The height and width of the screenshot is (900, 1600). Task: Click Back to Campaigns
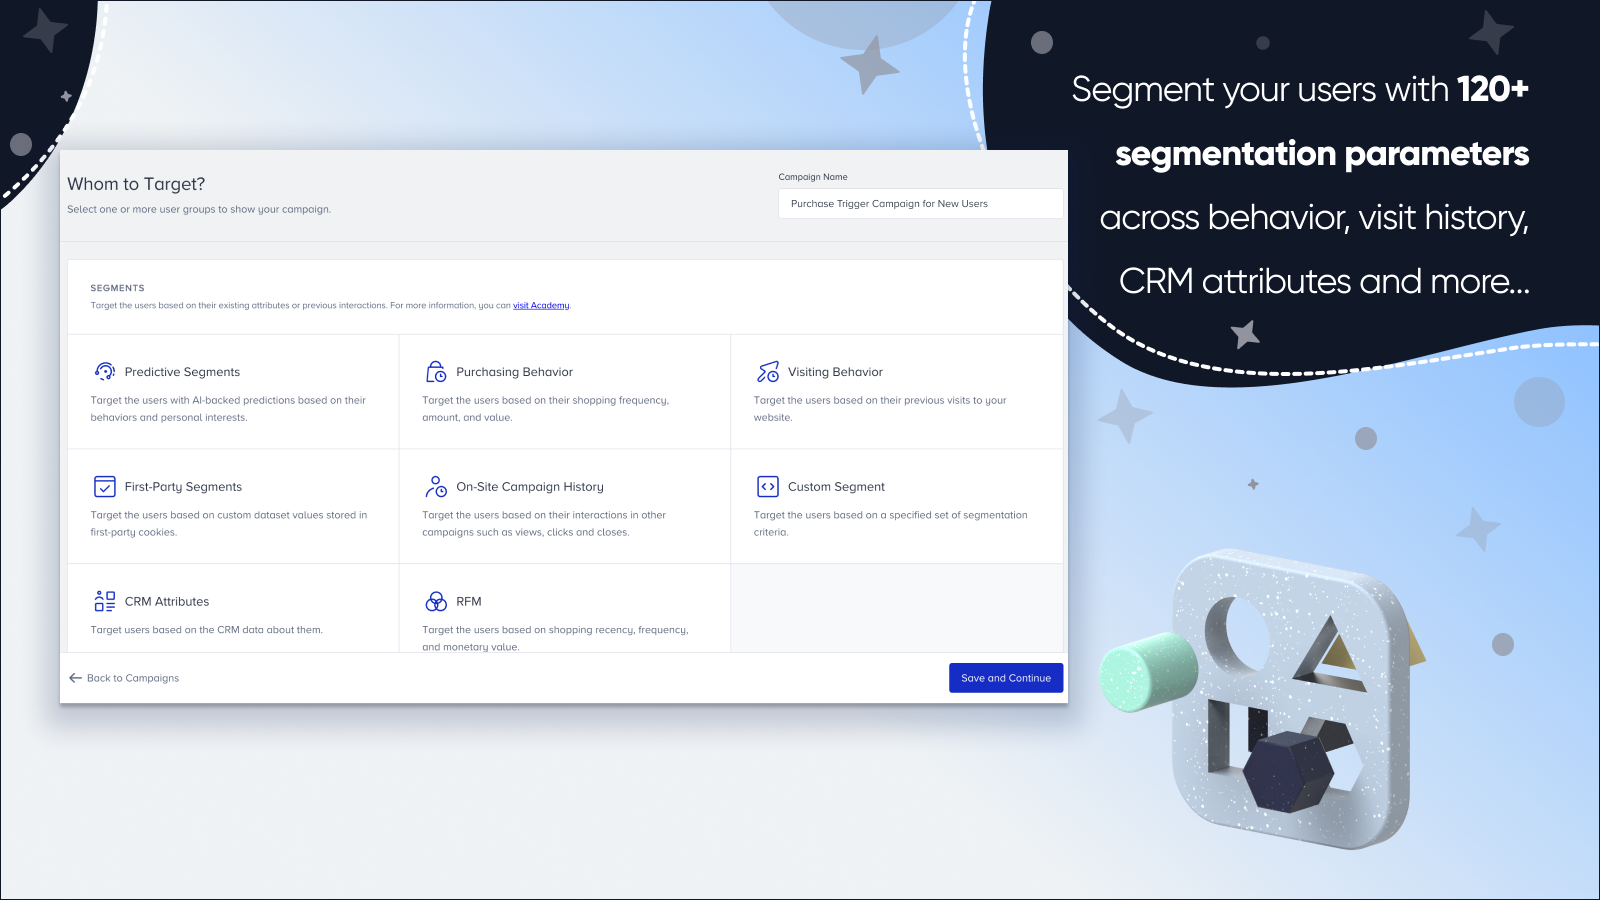133,677
